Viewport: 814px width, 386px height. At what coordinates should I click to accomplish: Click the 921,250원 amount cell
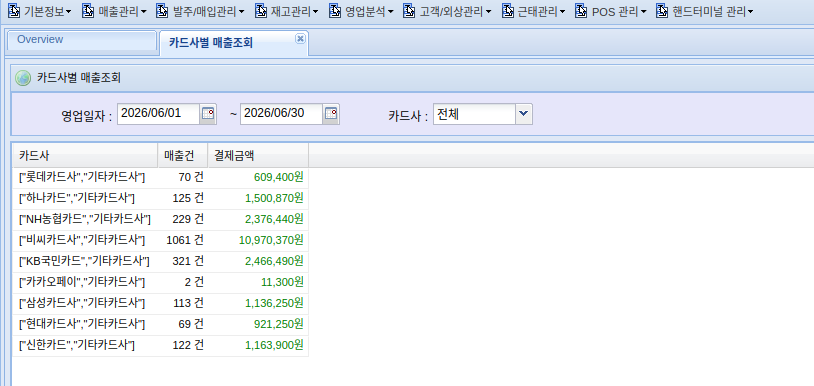point(258,325)
